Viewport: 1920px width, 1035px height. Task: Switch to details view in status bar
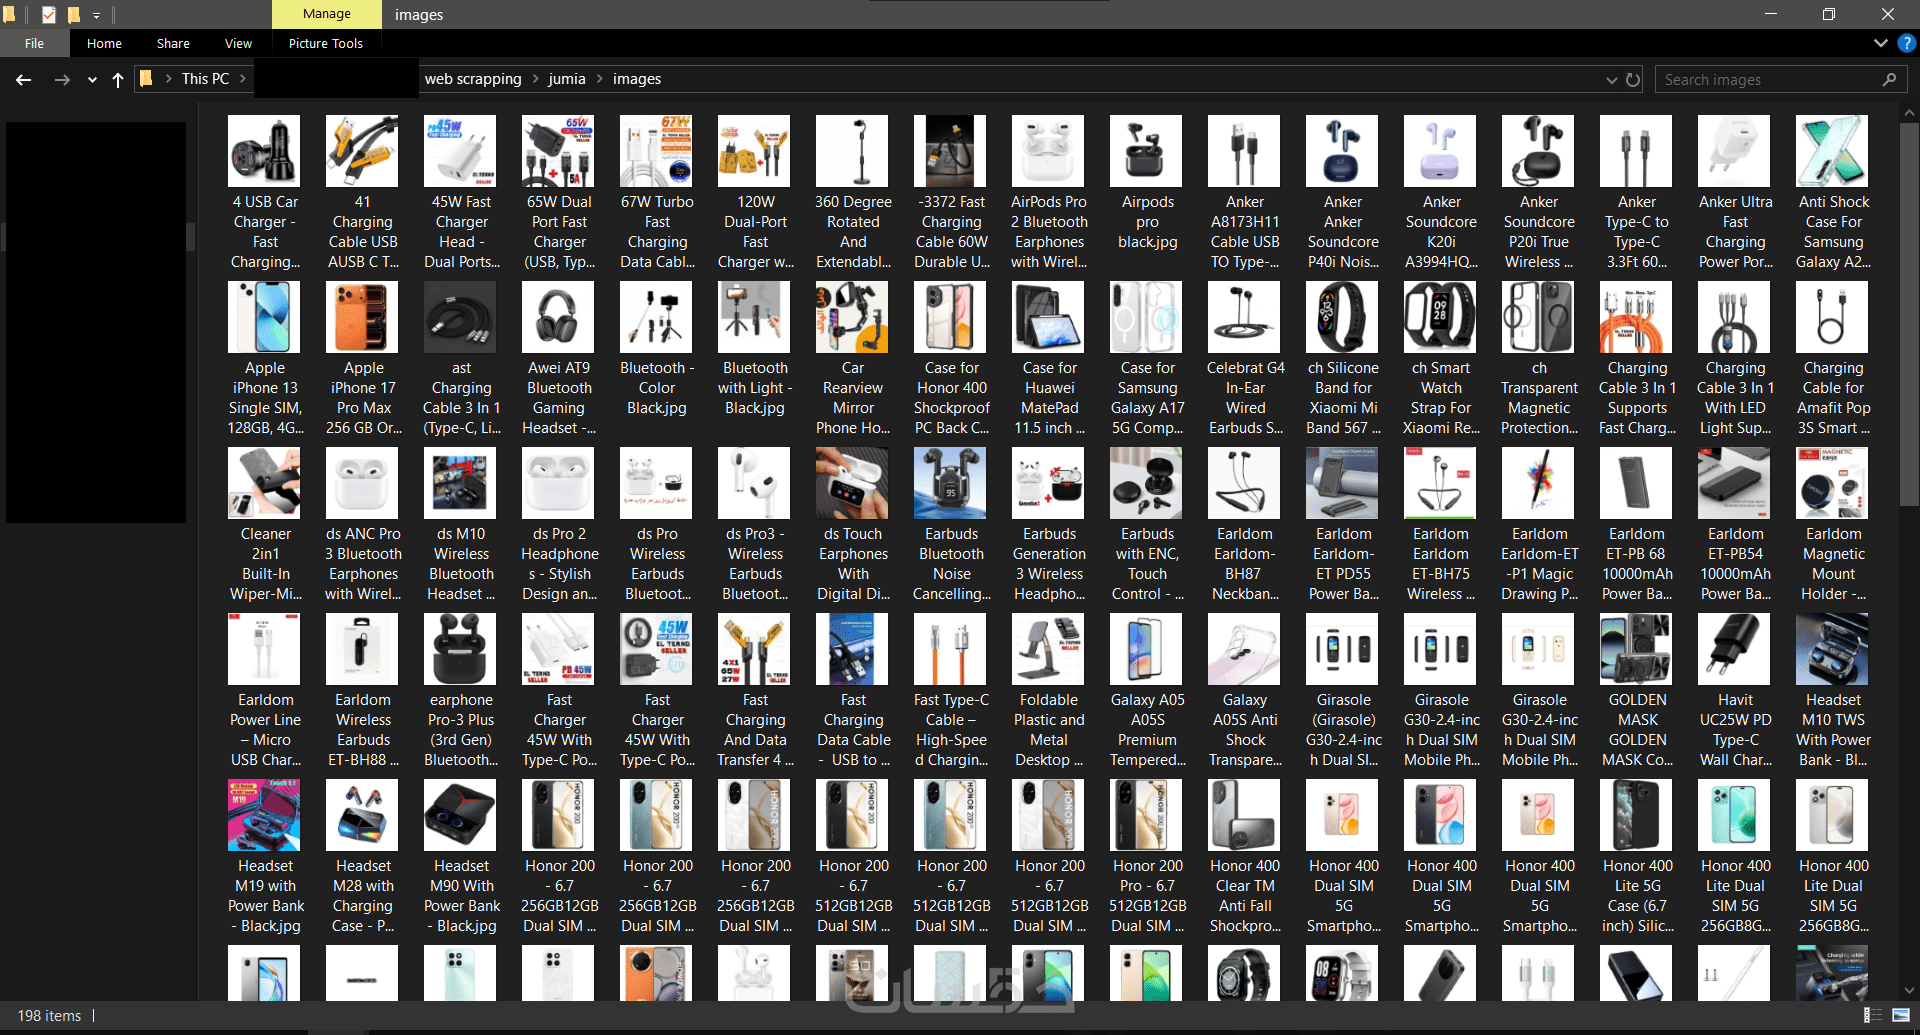pos(1873,1015)
